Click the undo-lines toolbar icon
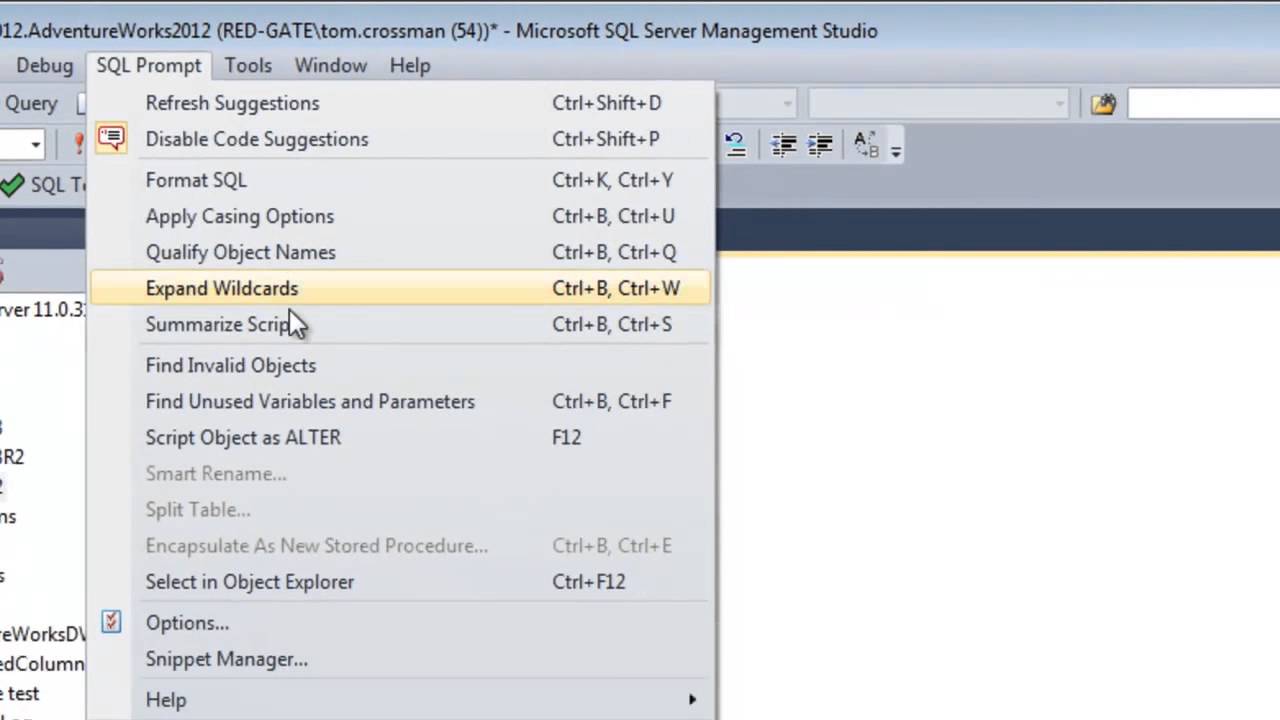This screenshot has height=720, width=1280. tap(735, 145)
